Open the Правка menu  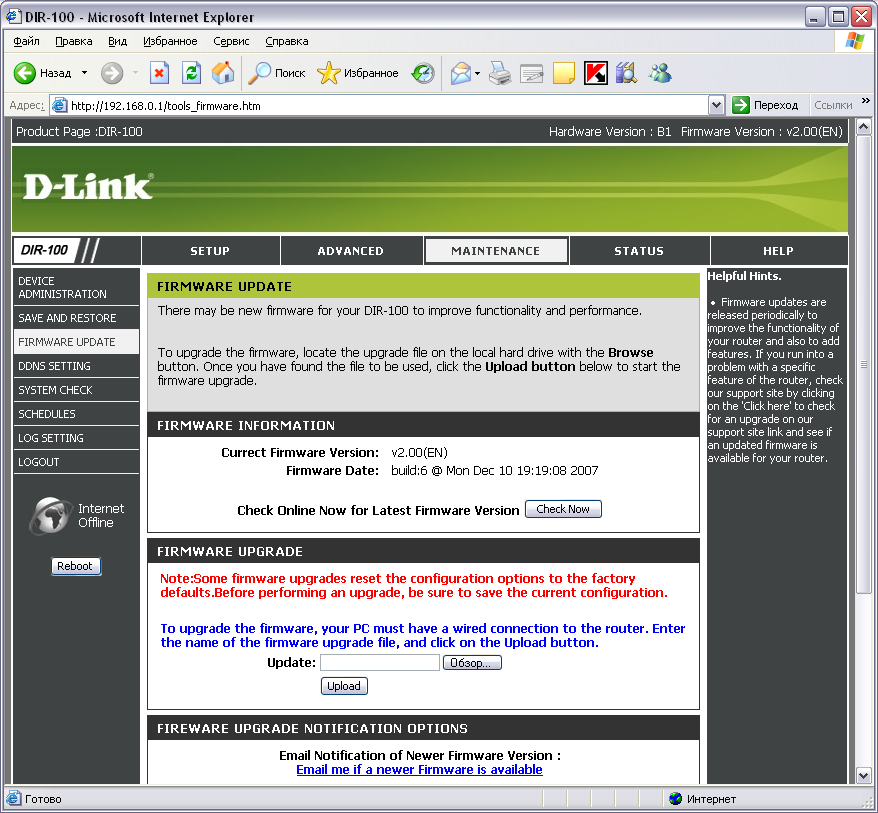pyautogui.click(x=73, y=41)
